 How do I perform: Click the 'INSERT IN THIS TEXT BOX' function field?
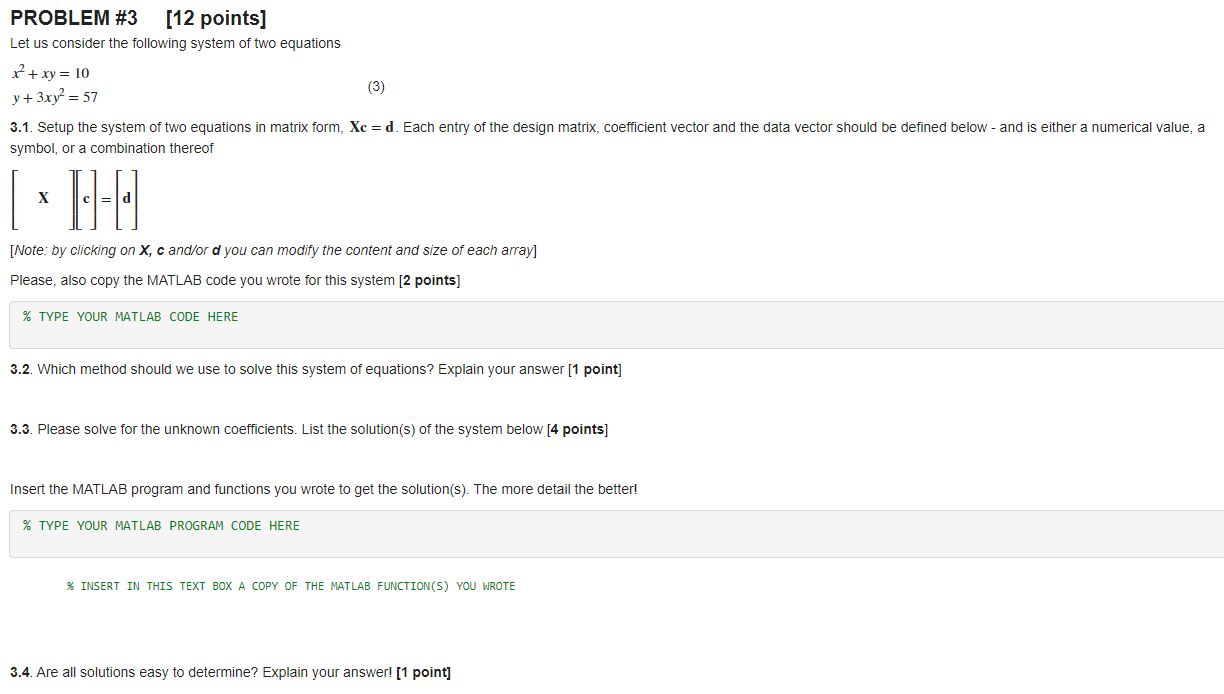pyautogui.click(x=291, y=586)
